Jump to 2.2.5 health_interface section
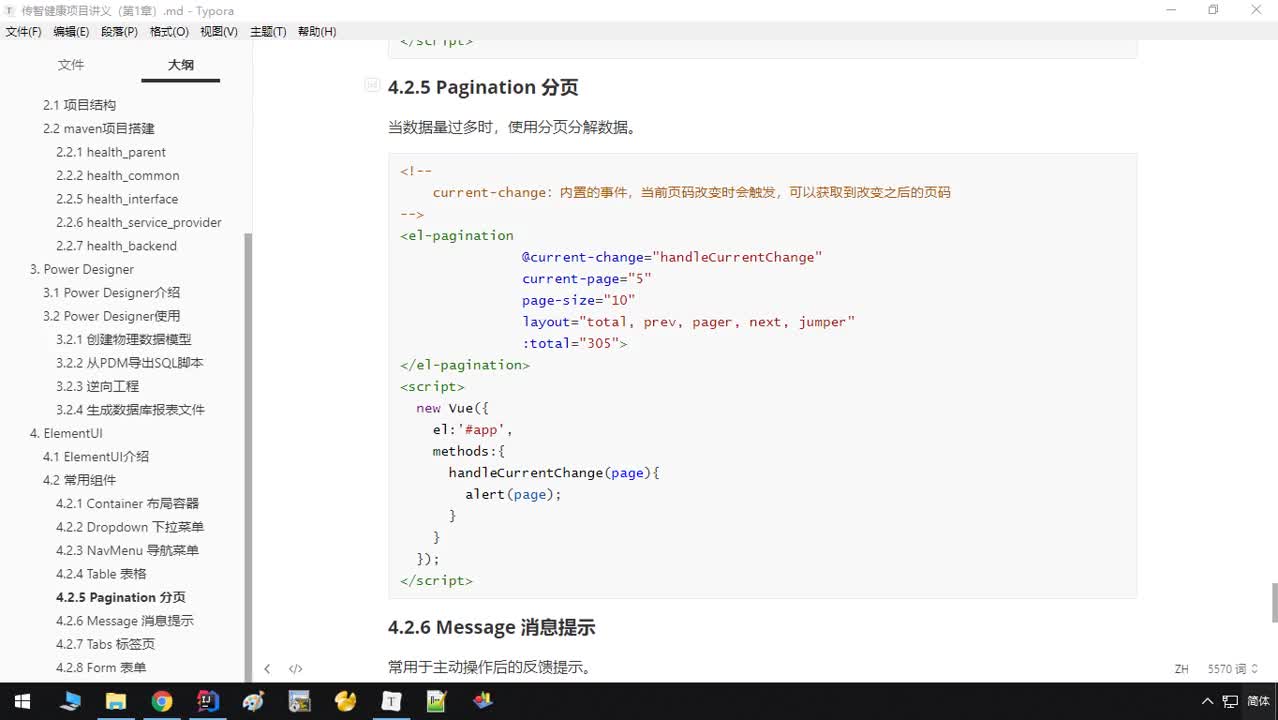 tap(117, 199)
